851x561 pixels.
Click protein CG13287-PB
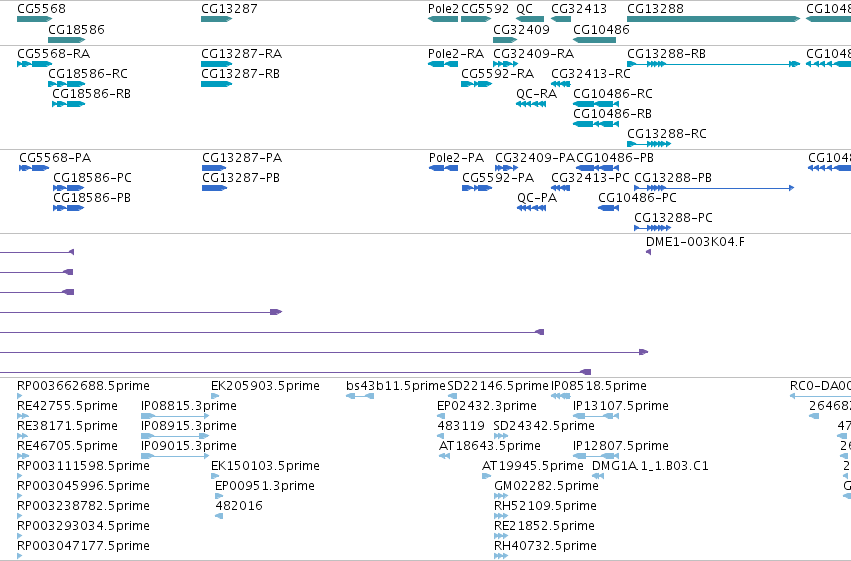(x=241, y=178)
